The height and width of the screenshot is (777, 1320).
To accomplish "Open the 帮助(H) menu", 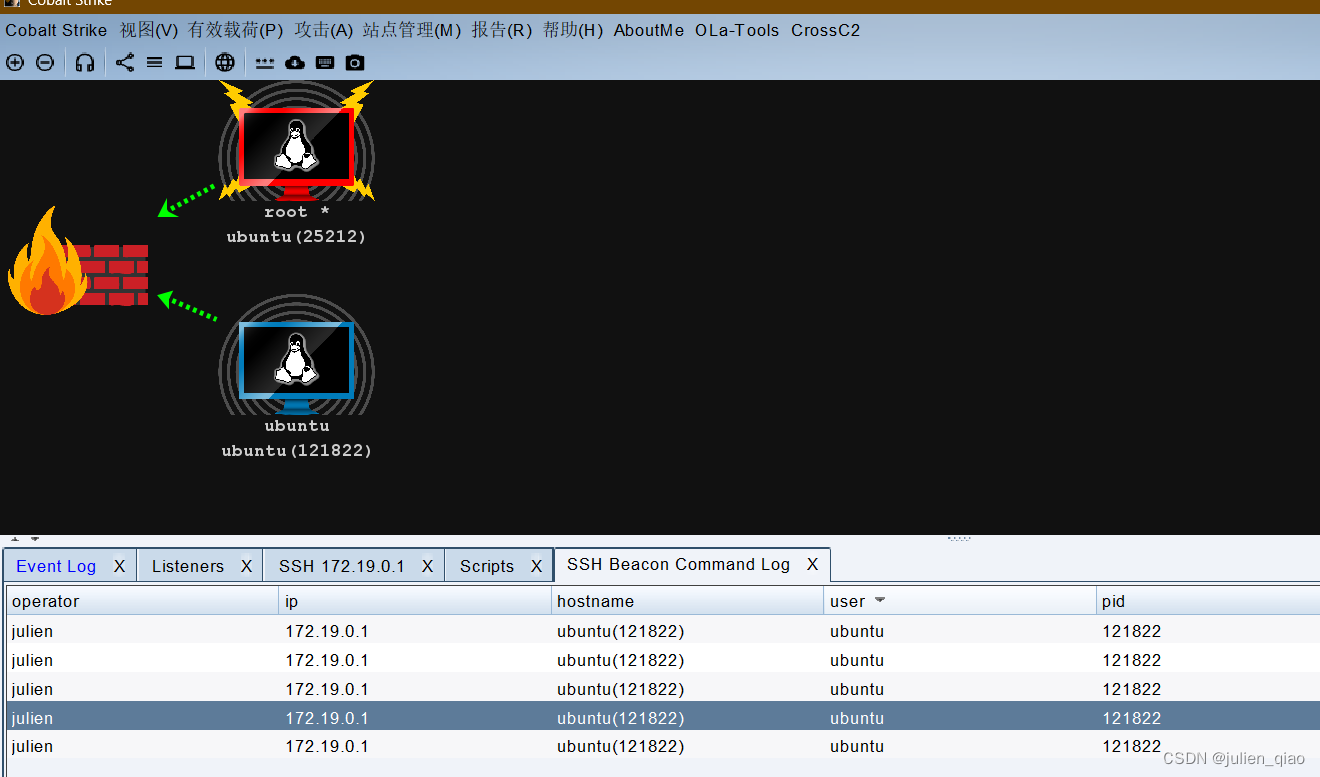I will (x=573, y=30).
